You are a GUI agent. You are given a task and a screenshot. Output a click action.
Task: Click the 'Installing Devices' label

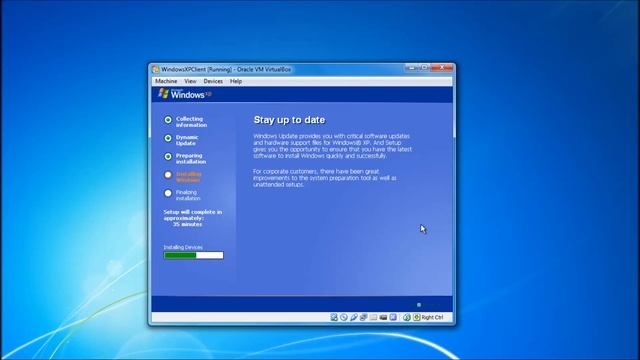[183, 247]
